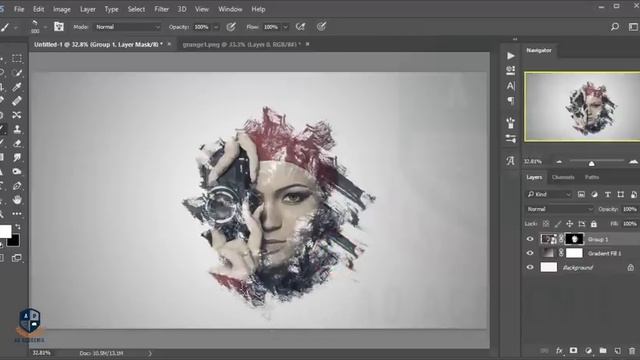Open the Actions panel play icon
Image resolution: width=640 pixels, height=360 pixels.
click(511, 56)
